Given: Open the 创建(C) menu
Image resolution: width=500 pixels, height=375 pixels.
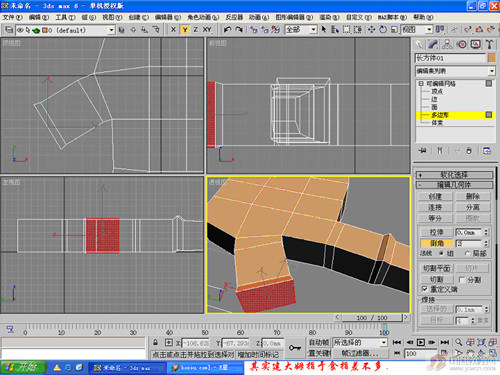Looking at the screenshot, I should [x=139, y=17].
